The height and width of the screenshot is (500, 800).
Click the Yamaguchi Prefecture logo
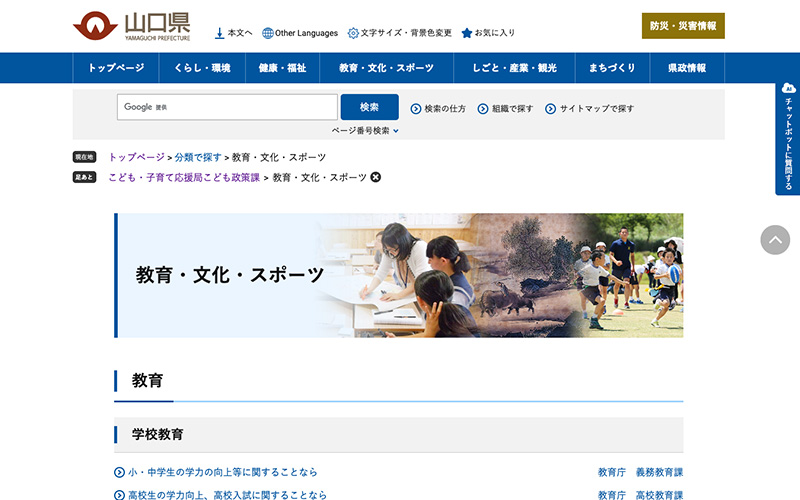click(131, 26)
